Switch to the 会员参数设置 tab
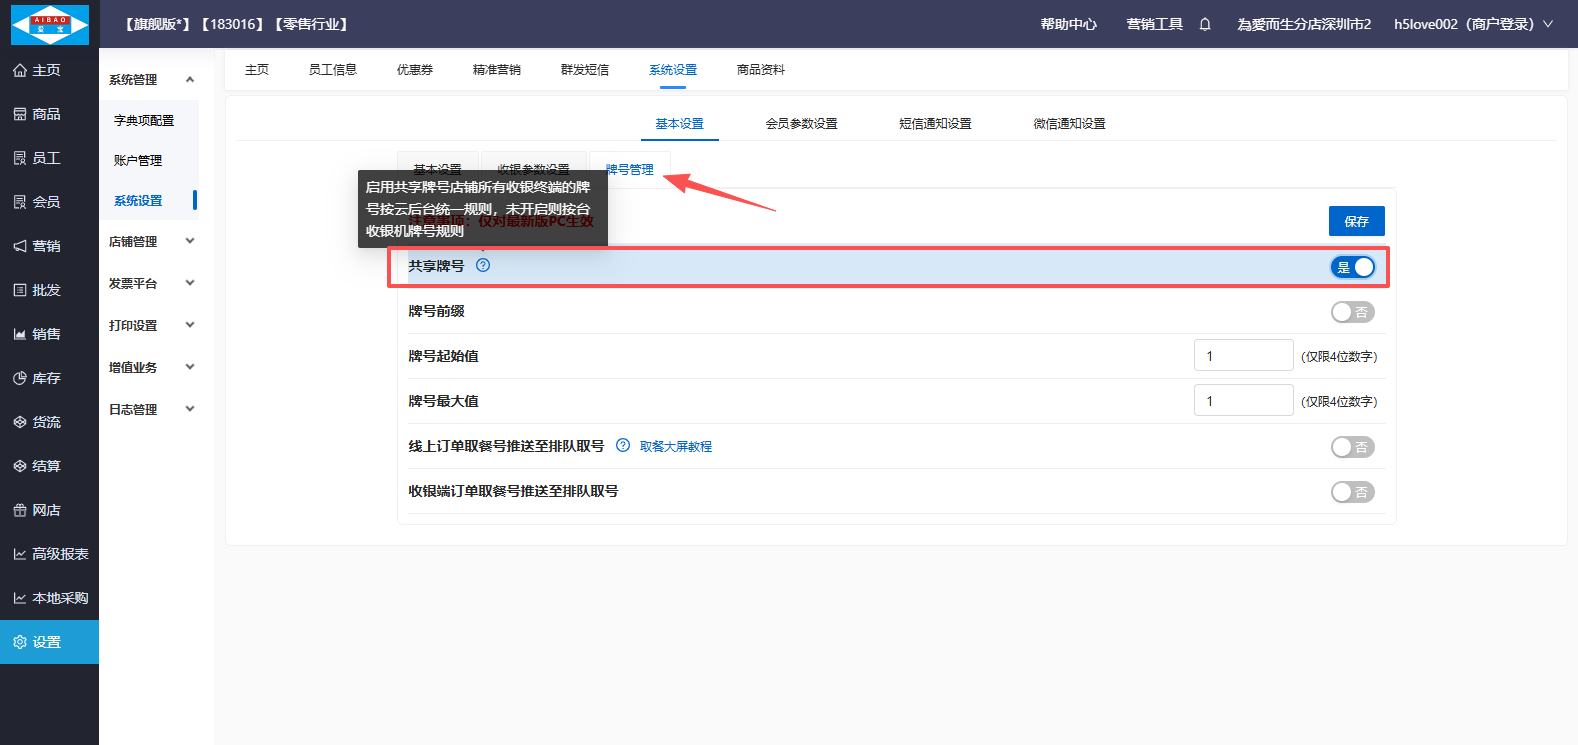1578x745 pixels. pos(801,124)
